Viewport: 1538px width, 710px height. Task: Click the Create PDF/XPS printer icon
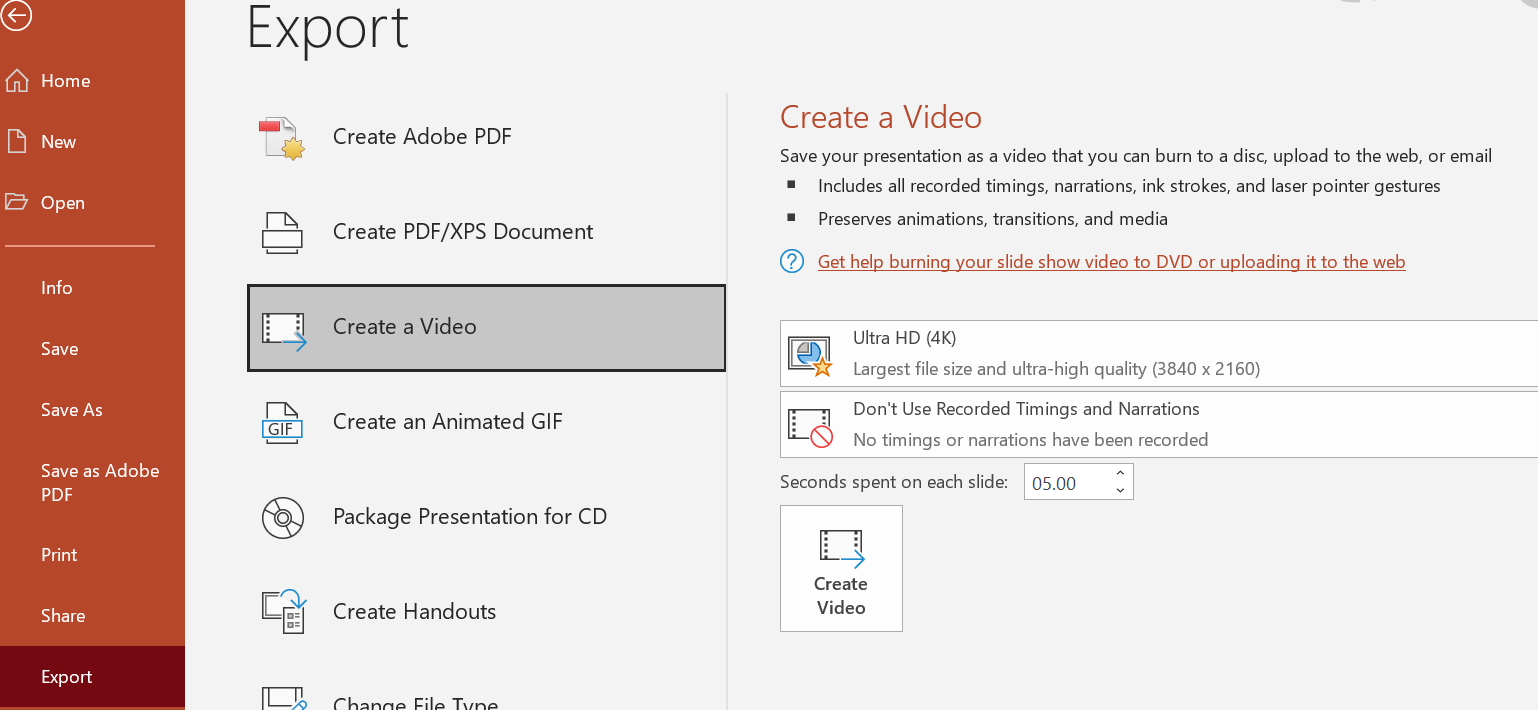(x=282, y=232)
